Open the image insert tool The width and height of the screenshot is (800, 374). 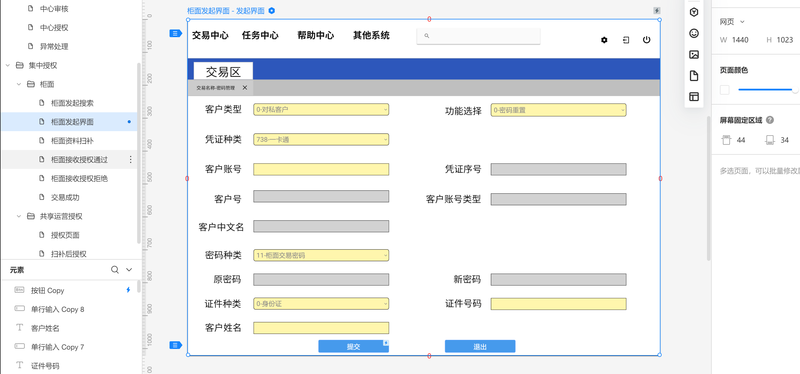point(694,55)
